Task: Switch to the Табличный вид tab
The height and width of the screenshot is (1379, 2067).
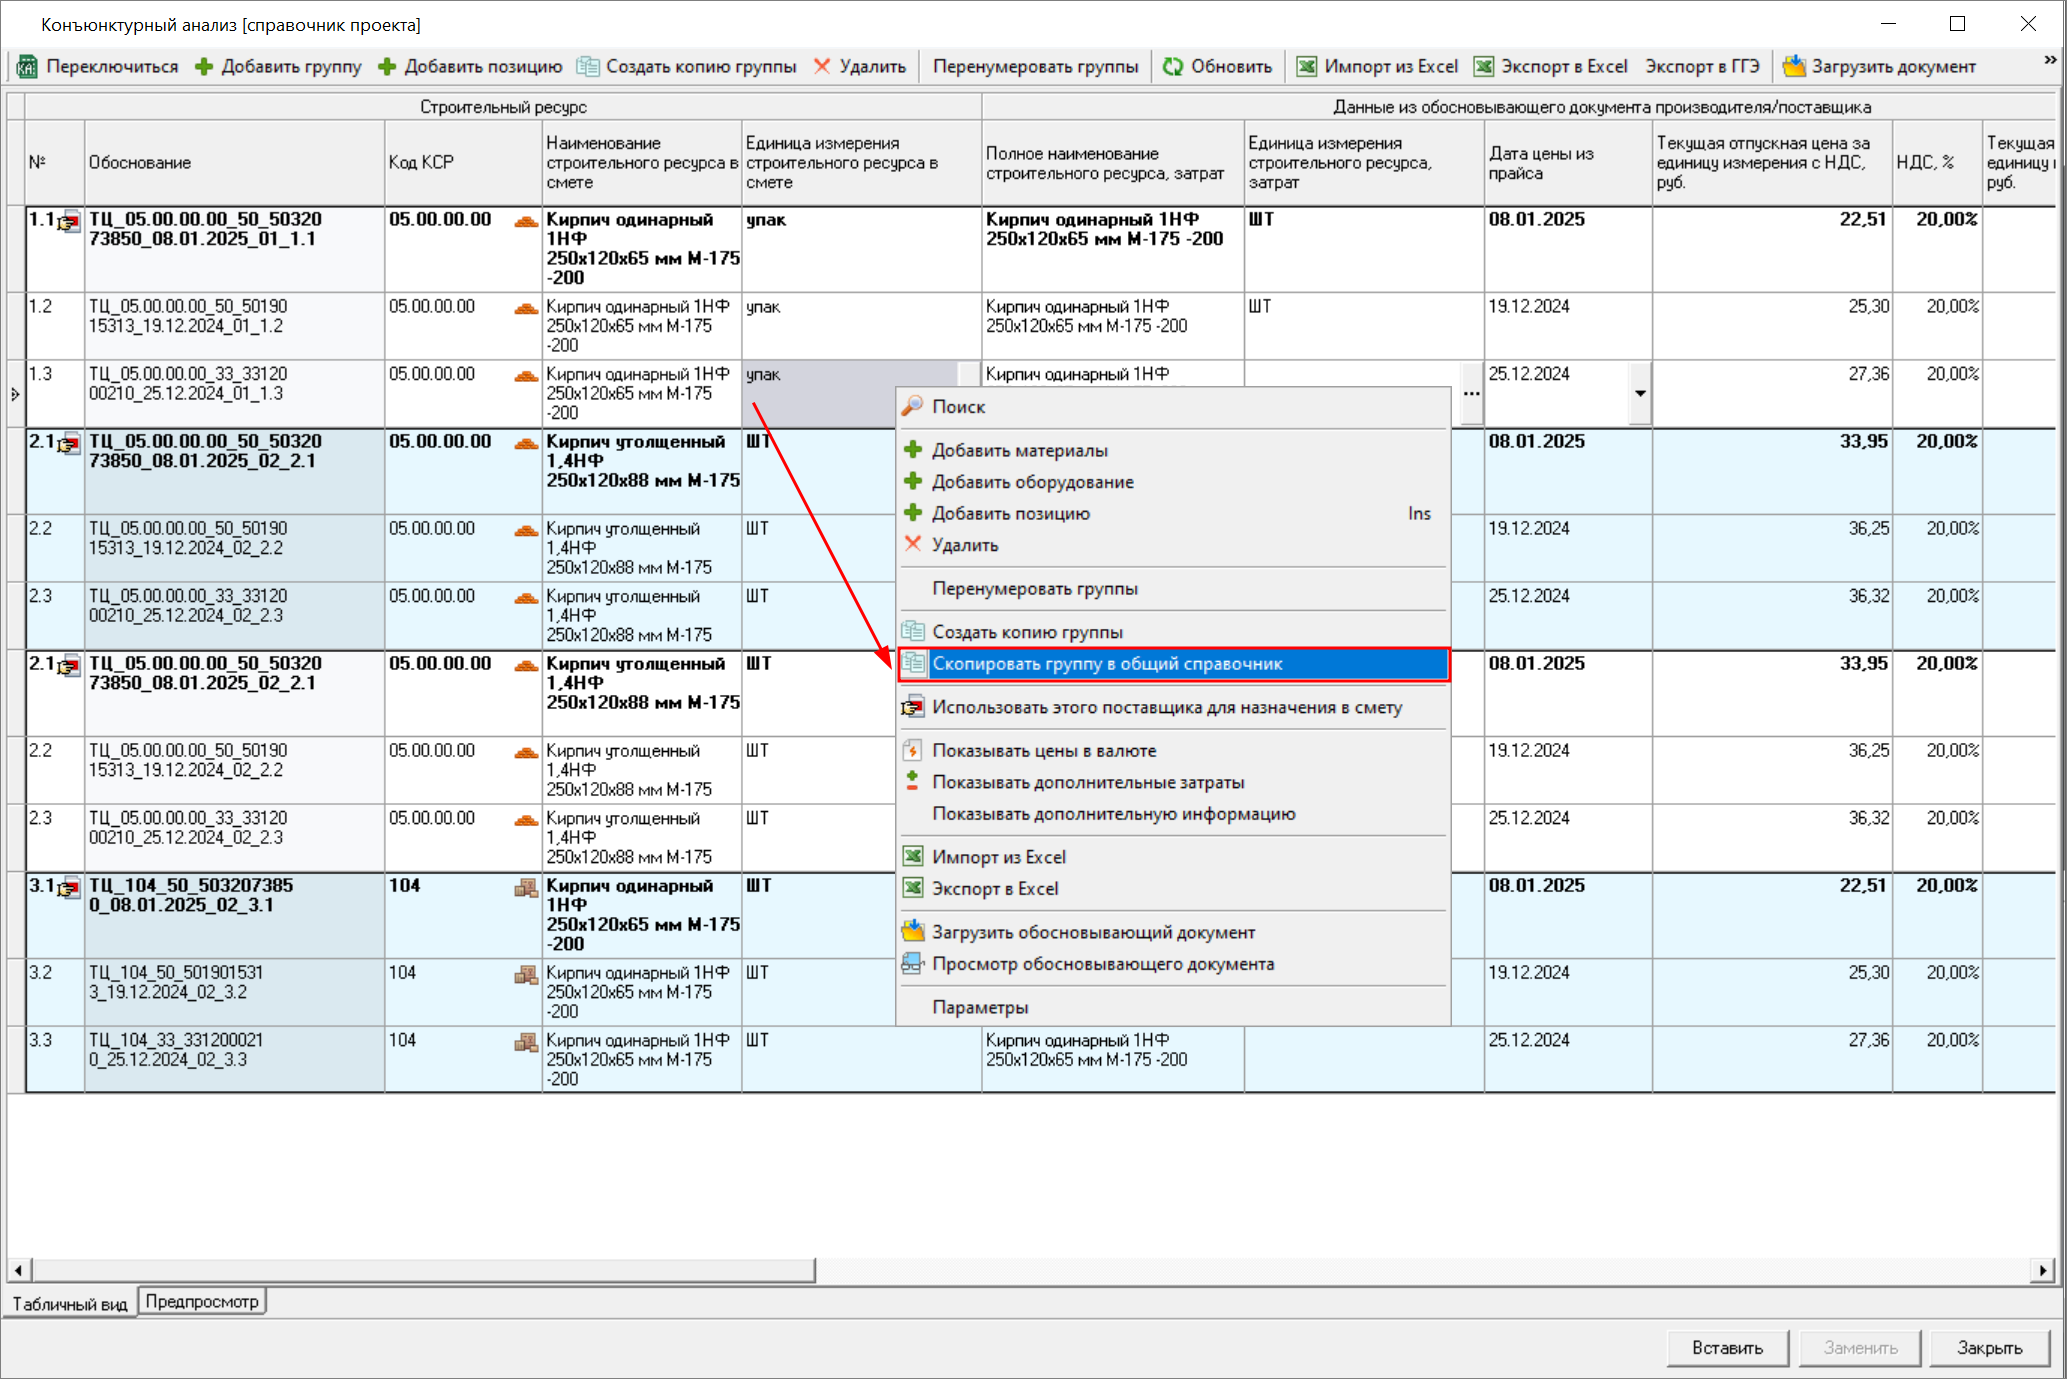Action: [70, 1303]
